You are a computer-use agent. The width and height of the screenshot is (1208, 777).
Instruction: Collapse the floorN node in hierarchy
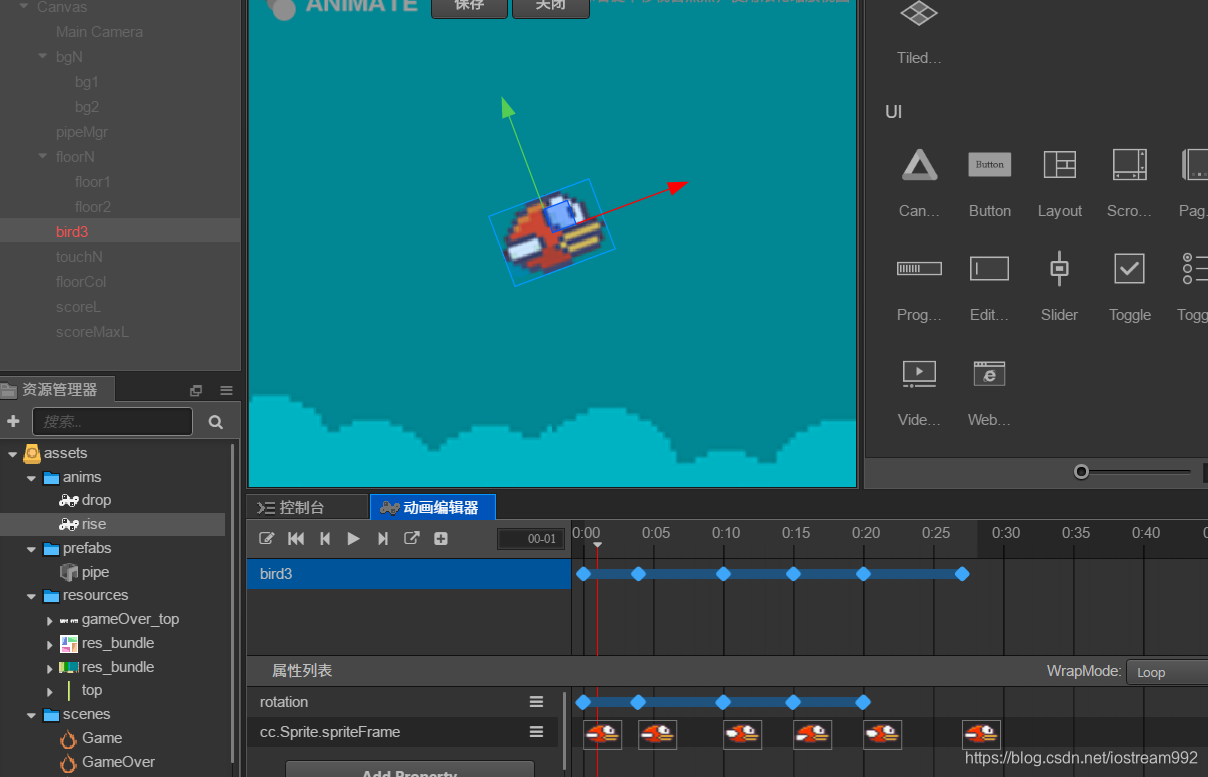click(43, 157)
